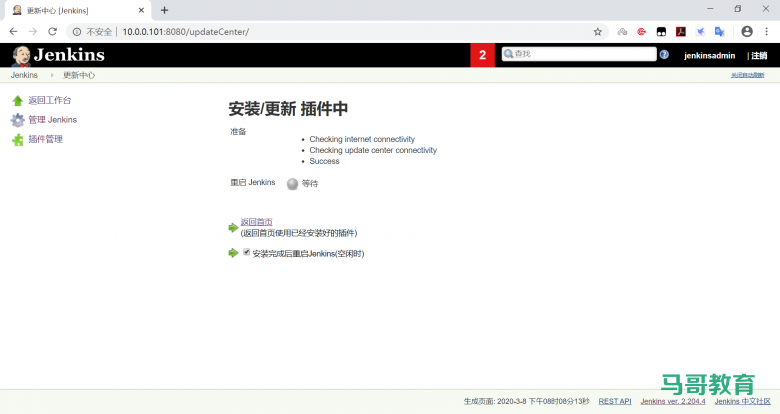The width and height of the screenshot is (780, 414).
Task: Click the 'Checking internet connectivity' text
Action: point(362,139)
